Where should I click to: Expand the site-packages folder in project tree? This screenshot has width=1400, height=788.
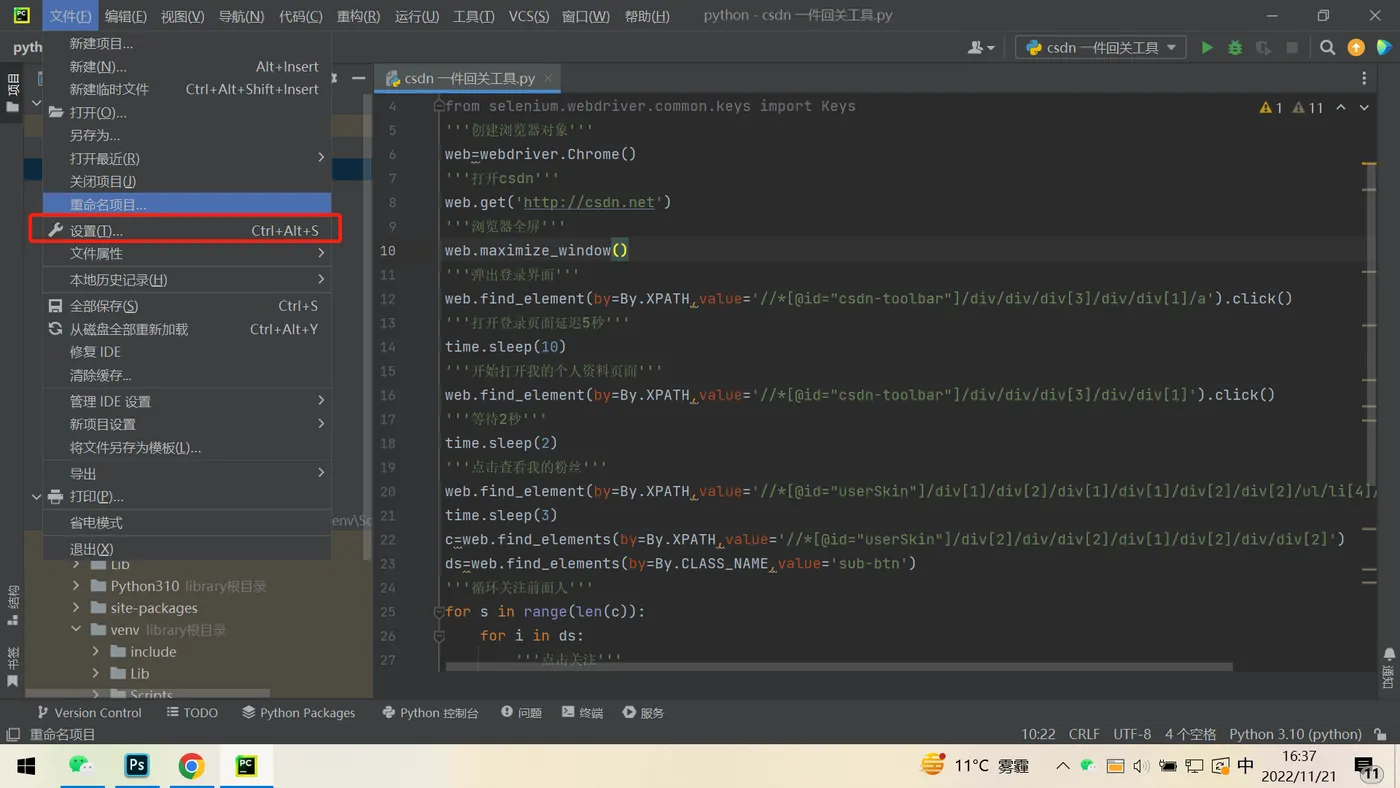coord(76,608)
